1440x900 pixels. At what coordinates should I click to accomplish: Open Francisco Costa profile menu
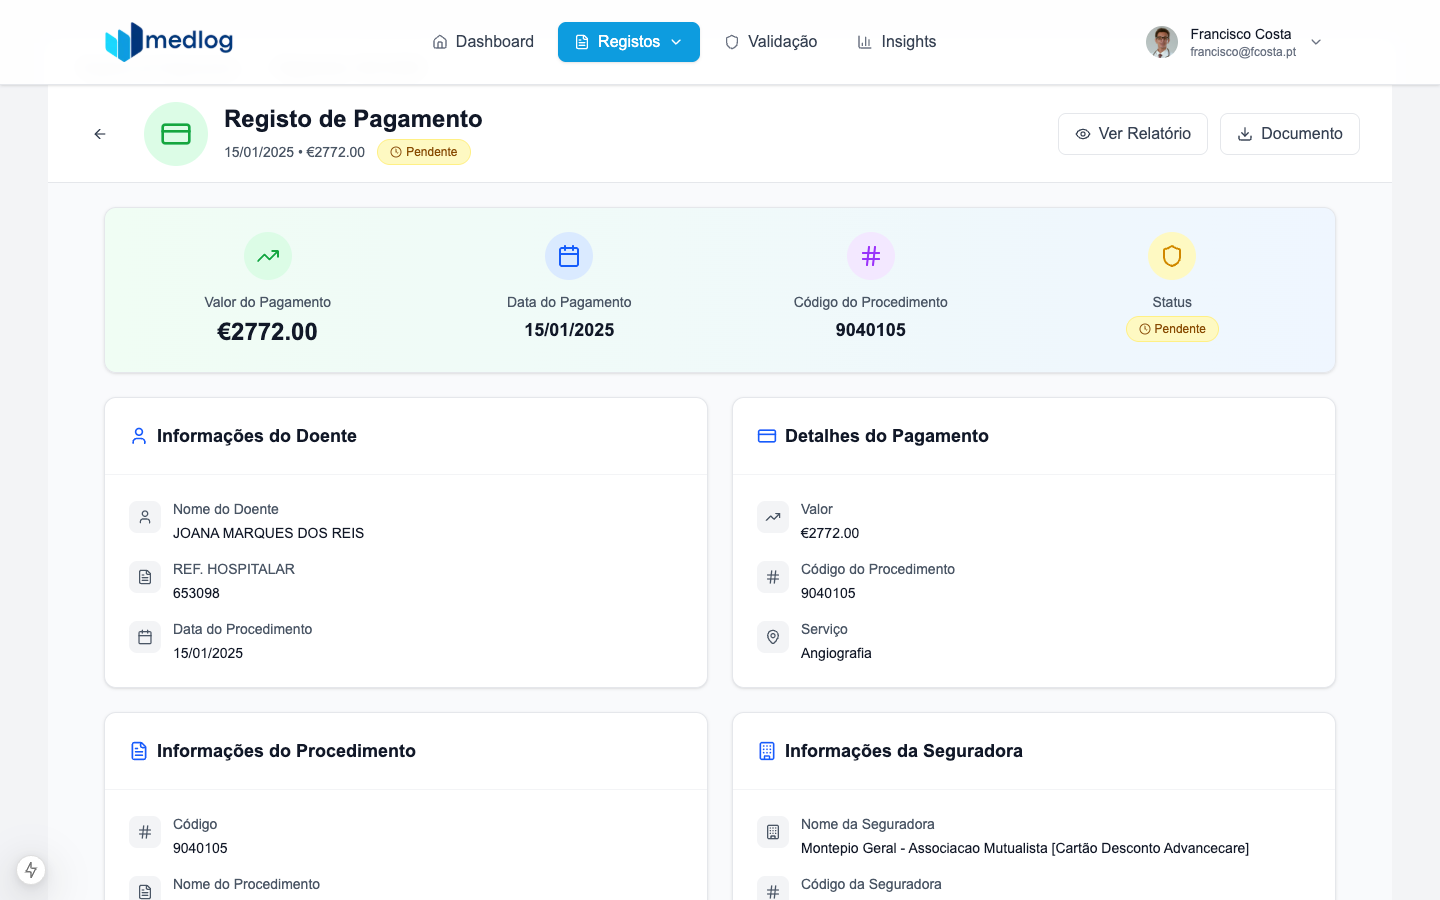1242,42
